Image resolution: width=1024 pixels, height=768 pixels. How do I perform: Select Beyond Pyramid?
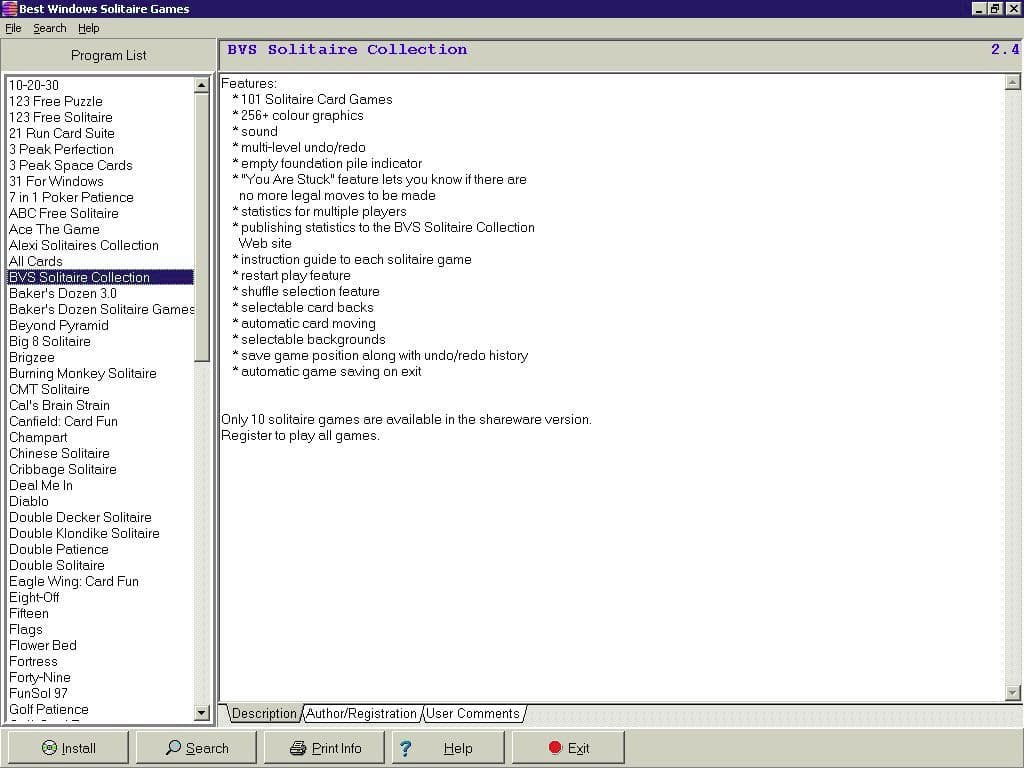pyautogui.click(x=100, y=325)
